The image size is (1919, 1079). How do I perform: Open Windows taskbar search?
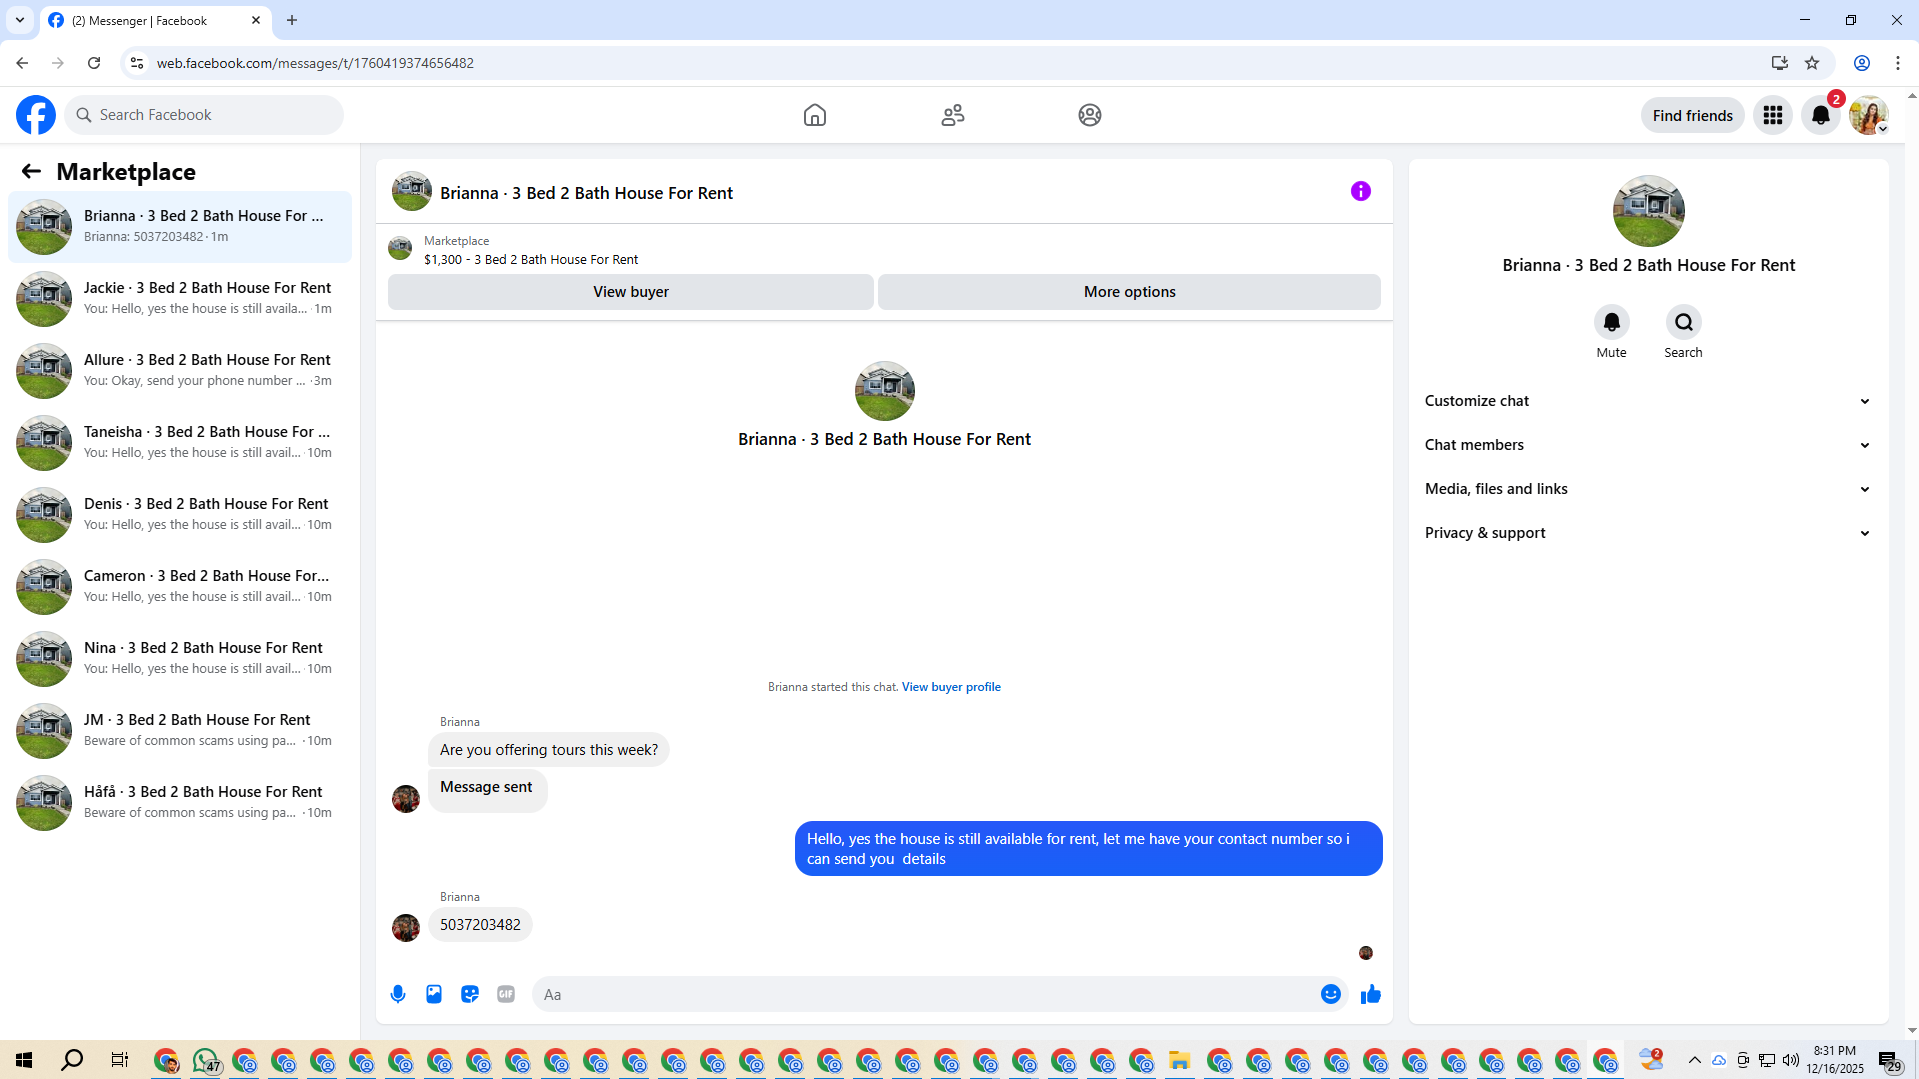[72, 1060]
